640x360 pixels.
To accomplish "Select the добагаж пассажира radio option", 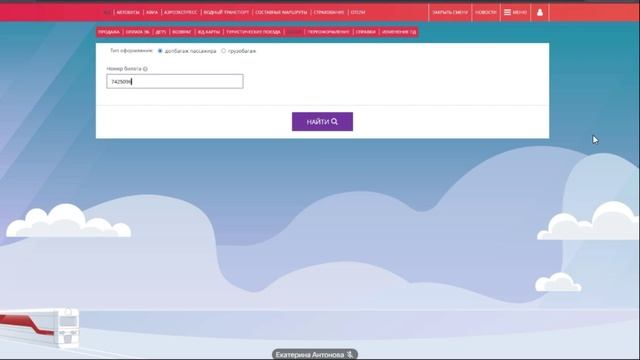I will pos(160,51).
